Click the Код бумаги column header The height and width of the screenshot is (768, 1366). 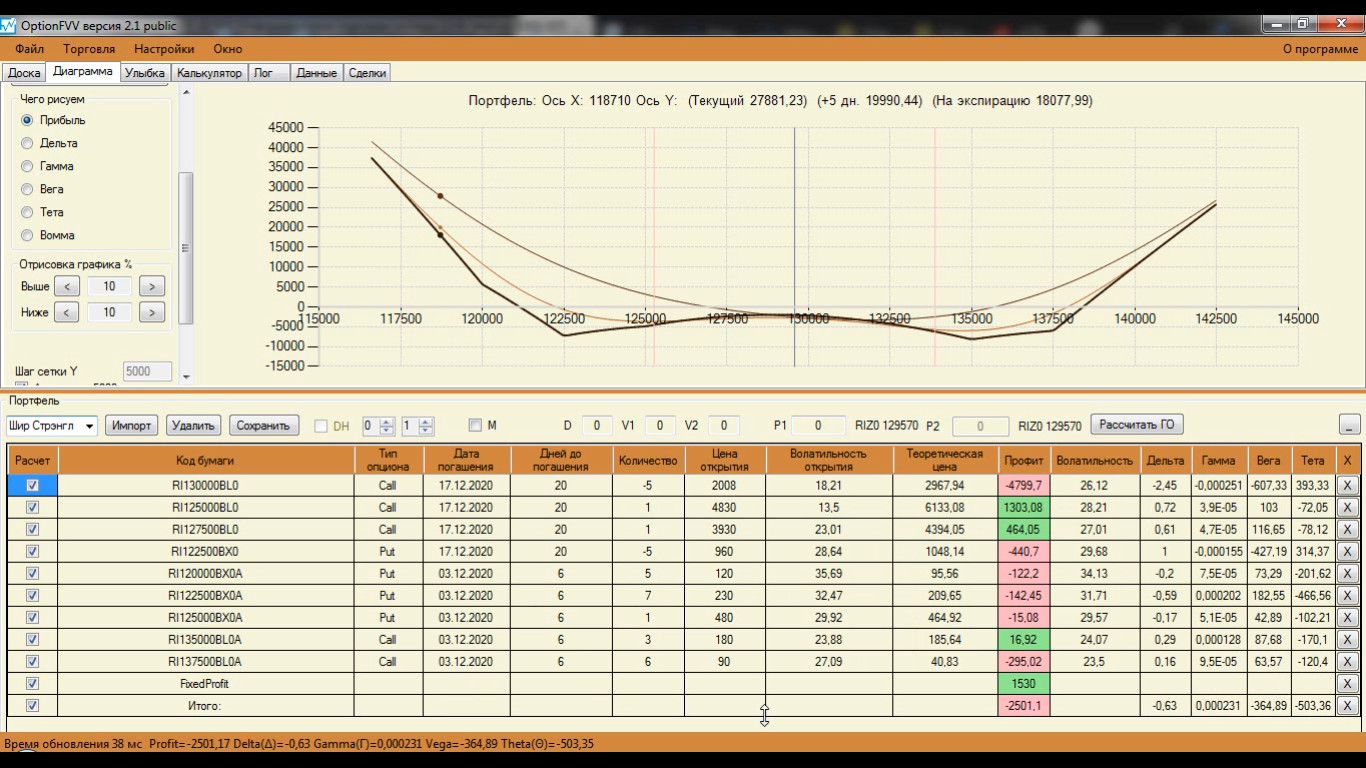[206, 460]
